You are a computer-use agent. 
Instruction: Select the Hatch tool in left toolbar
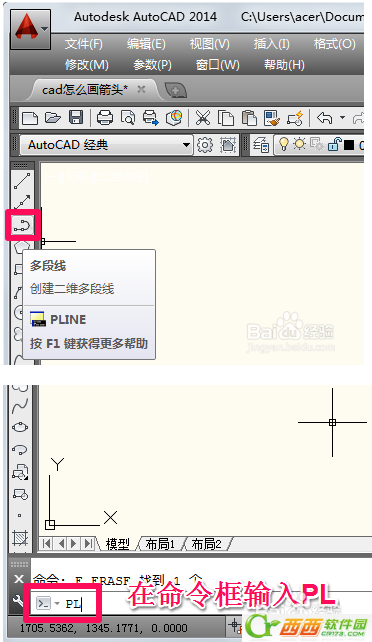(x=20, y=538)
